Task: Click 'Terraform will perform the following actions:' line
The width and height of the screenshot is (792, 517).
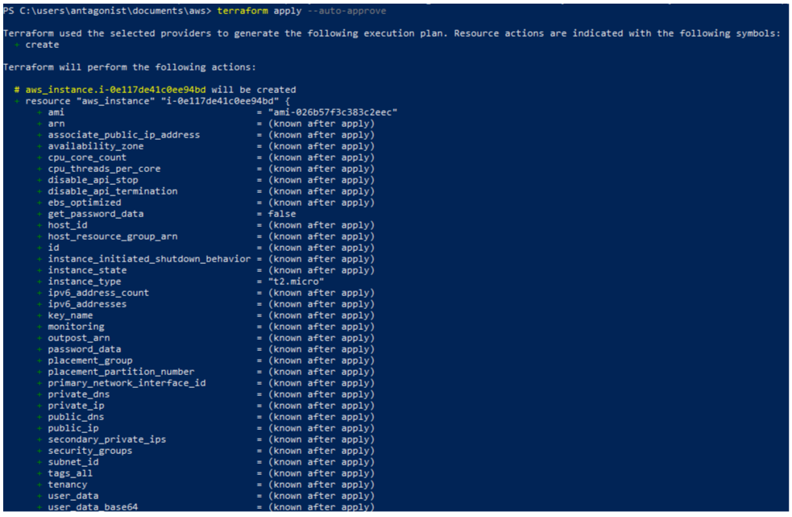Action: point(129,67)
